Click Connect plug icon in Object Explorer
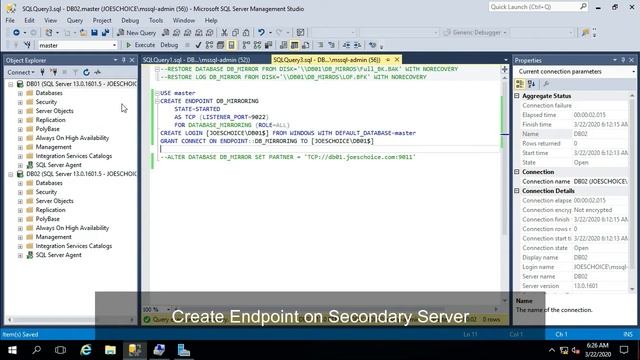The image size is (640, 360). click(42, 72)
